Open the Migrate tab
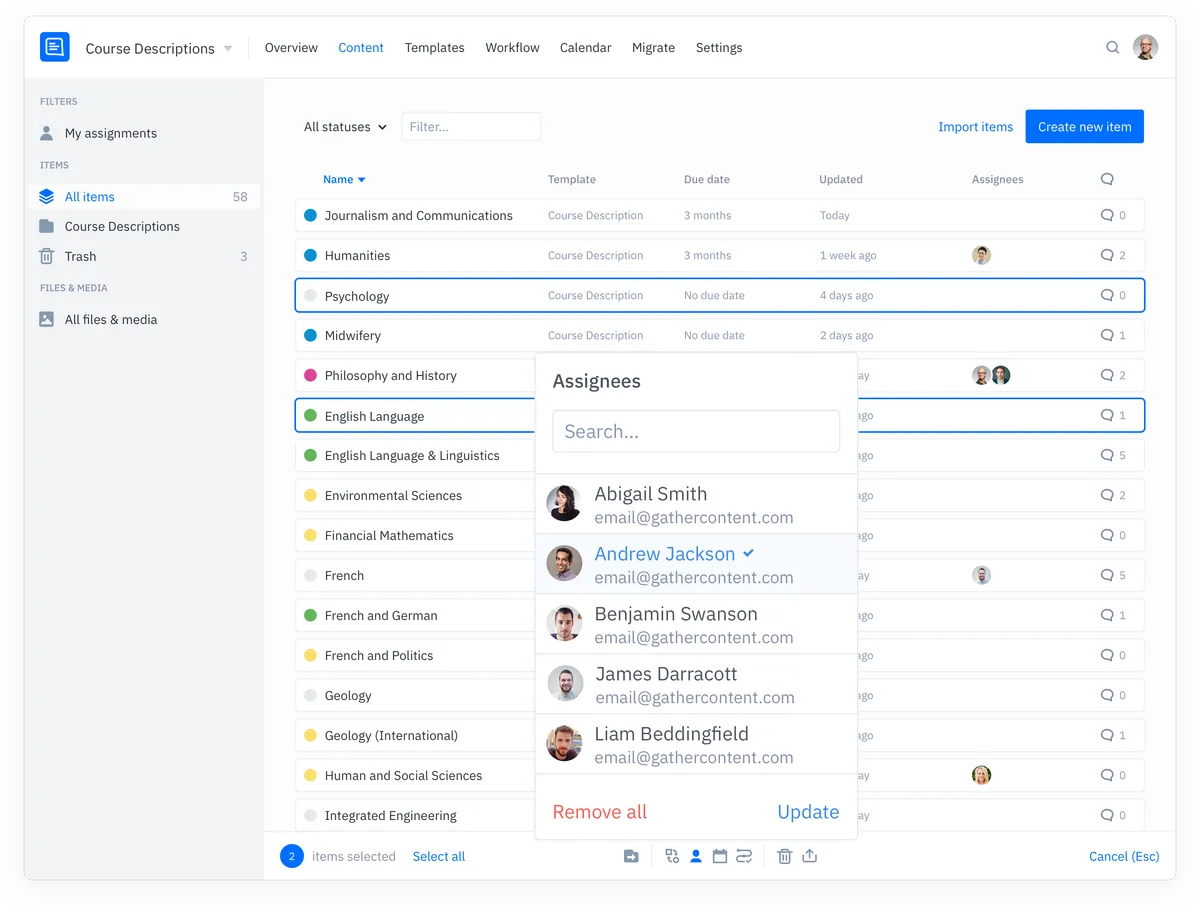The image size is (1200, 912). point(653,47)
